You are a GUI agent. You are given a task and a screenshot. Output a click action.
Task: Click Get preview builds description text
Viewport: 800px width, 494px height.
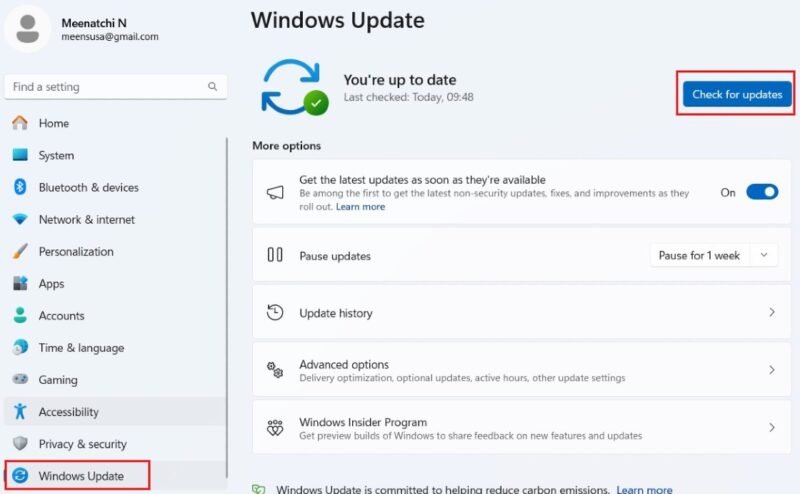tap(470, 436)
